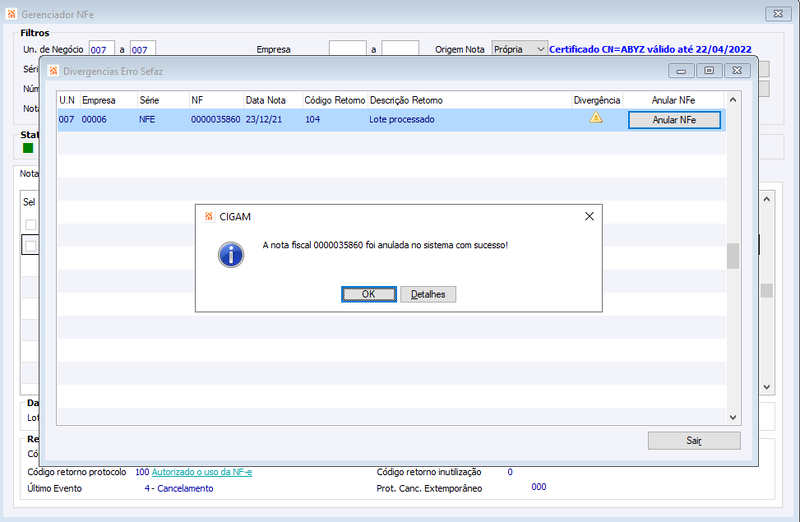The height and width of the screenshot is (522, 800).
Task: Sort by the Empresa column header
Action: (108, 100)
